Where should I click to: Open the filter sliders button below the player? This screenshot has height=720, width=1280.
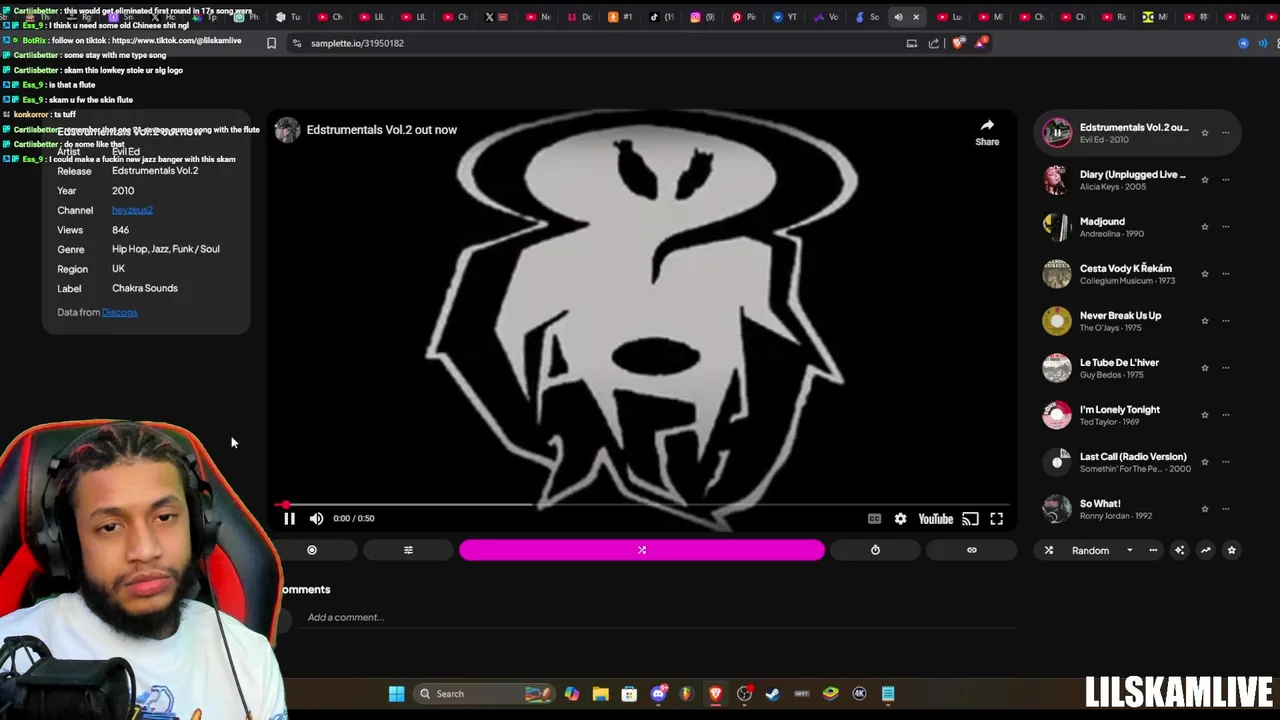(x=408, y=550)
